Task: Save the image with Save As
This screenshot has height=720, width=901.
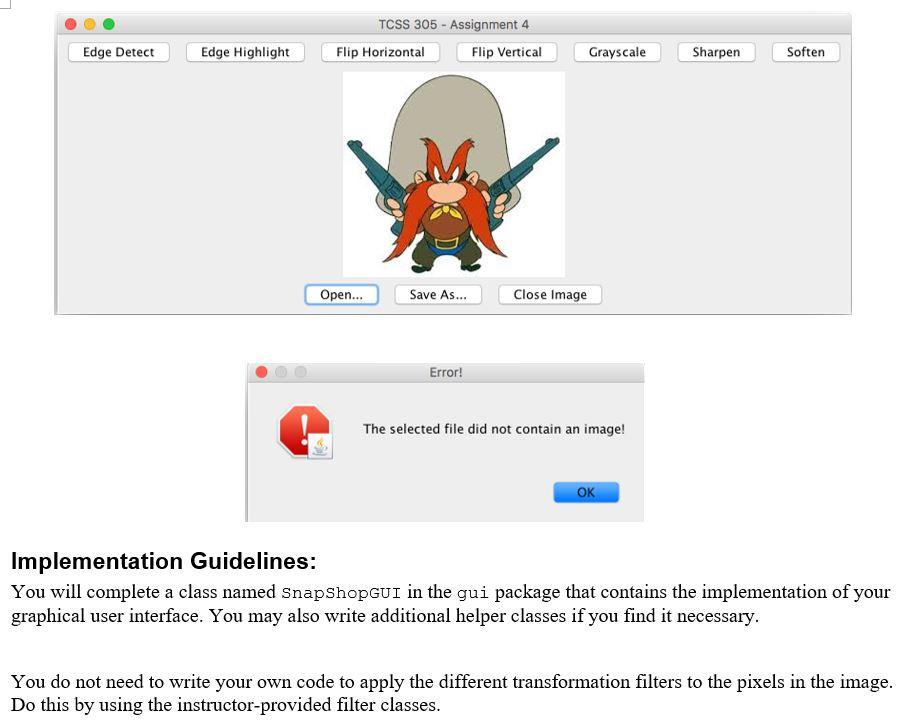Action: [438, 294]
